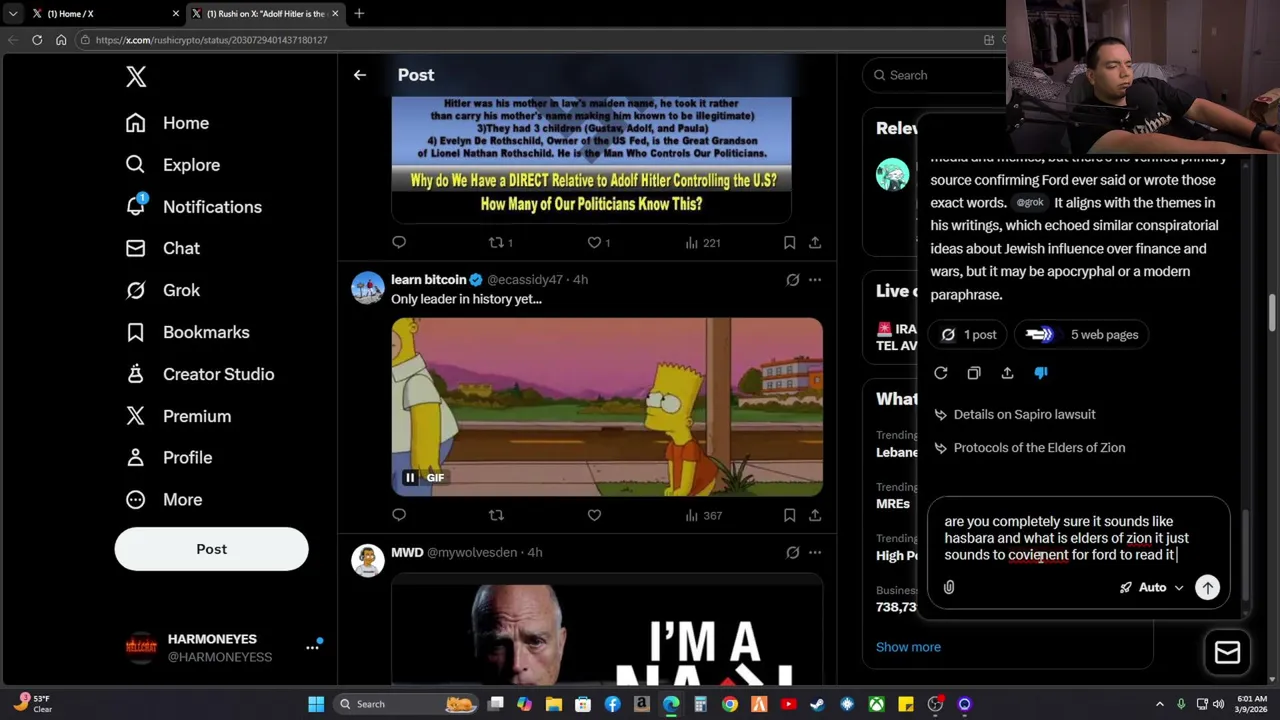The image size is (1280, 720).
Task: Send the Grok message with the arrow button
Action: pos(1208,588)
